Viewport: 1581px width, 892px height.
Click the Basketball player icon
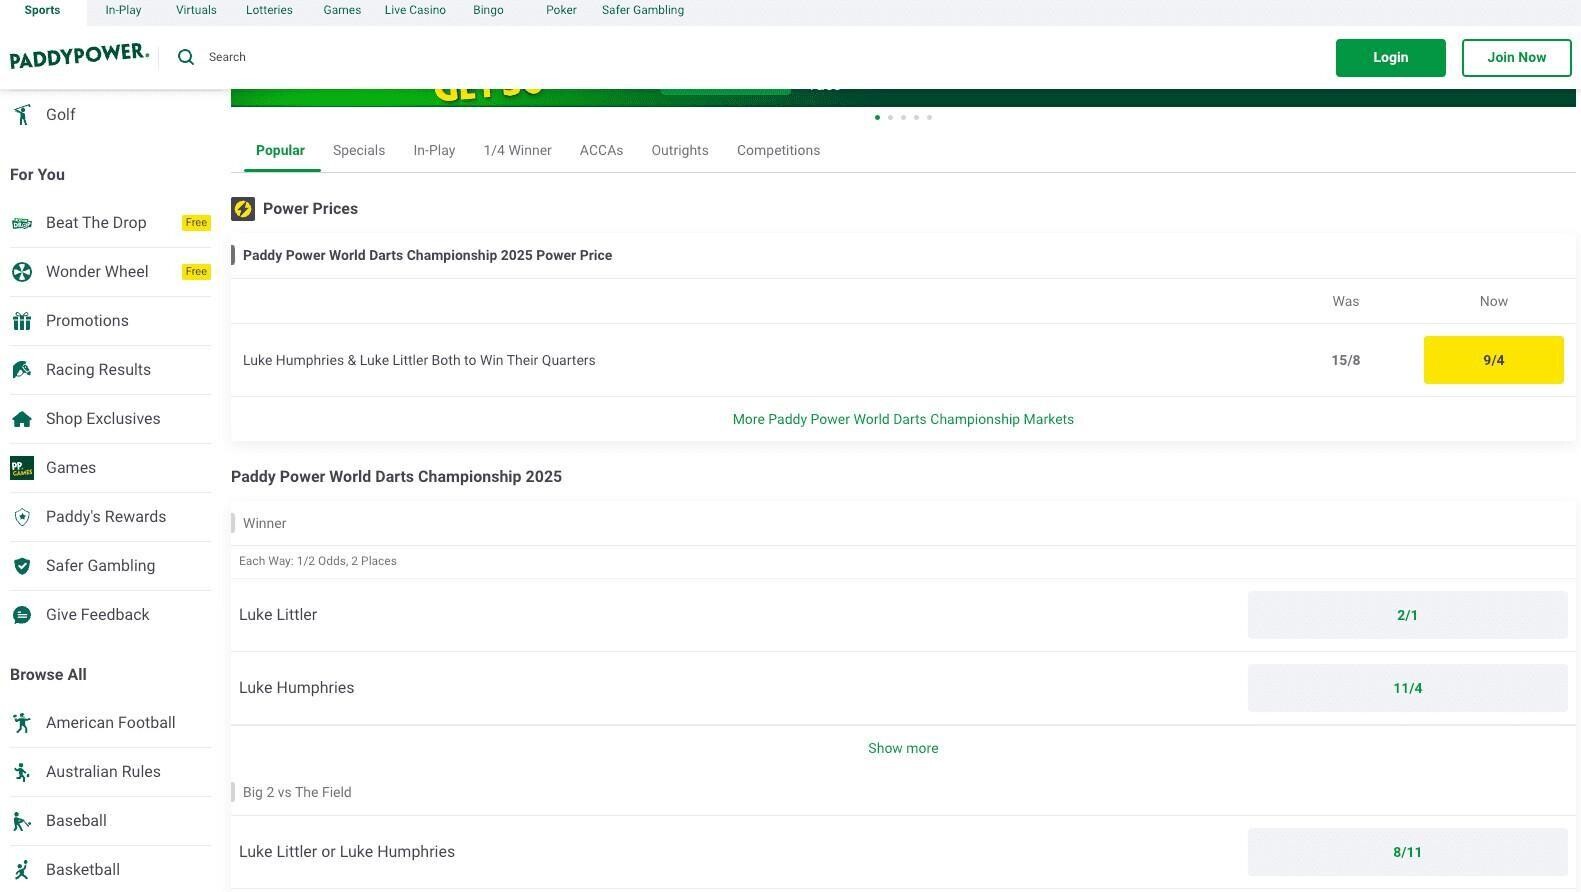click(x=22, y=870)
